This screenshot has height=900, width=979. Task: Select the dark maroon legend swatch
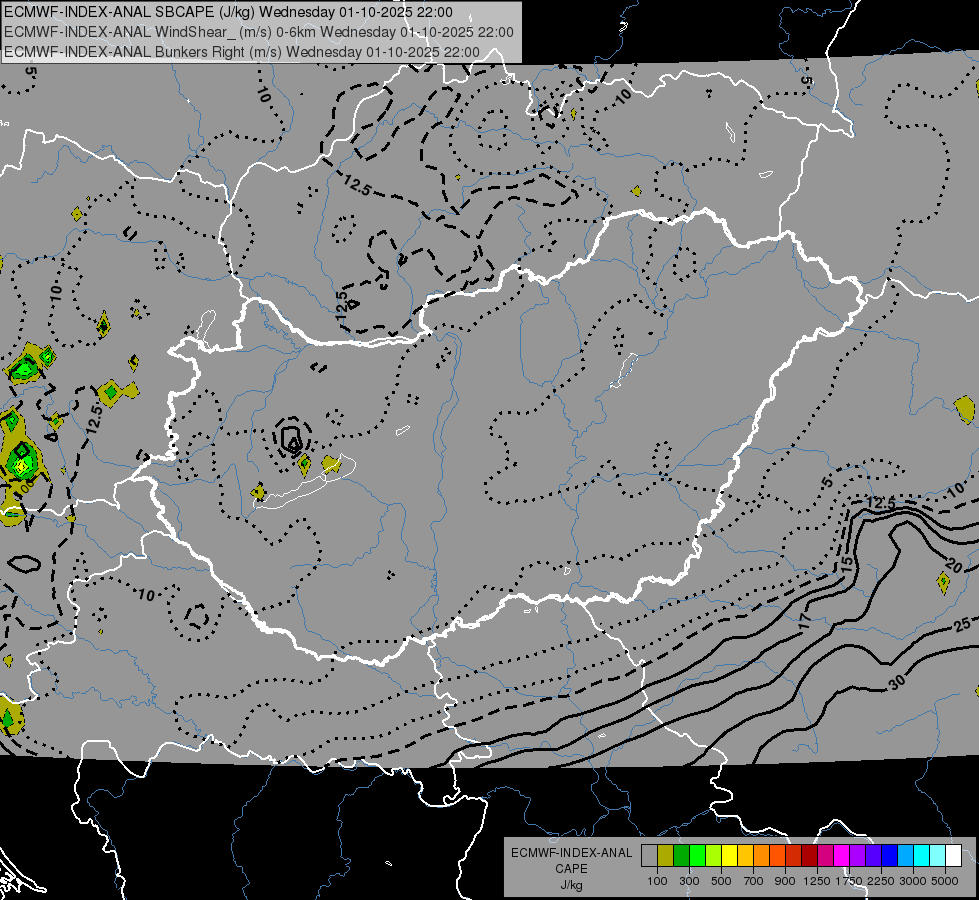(x=810, y=856)
